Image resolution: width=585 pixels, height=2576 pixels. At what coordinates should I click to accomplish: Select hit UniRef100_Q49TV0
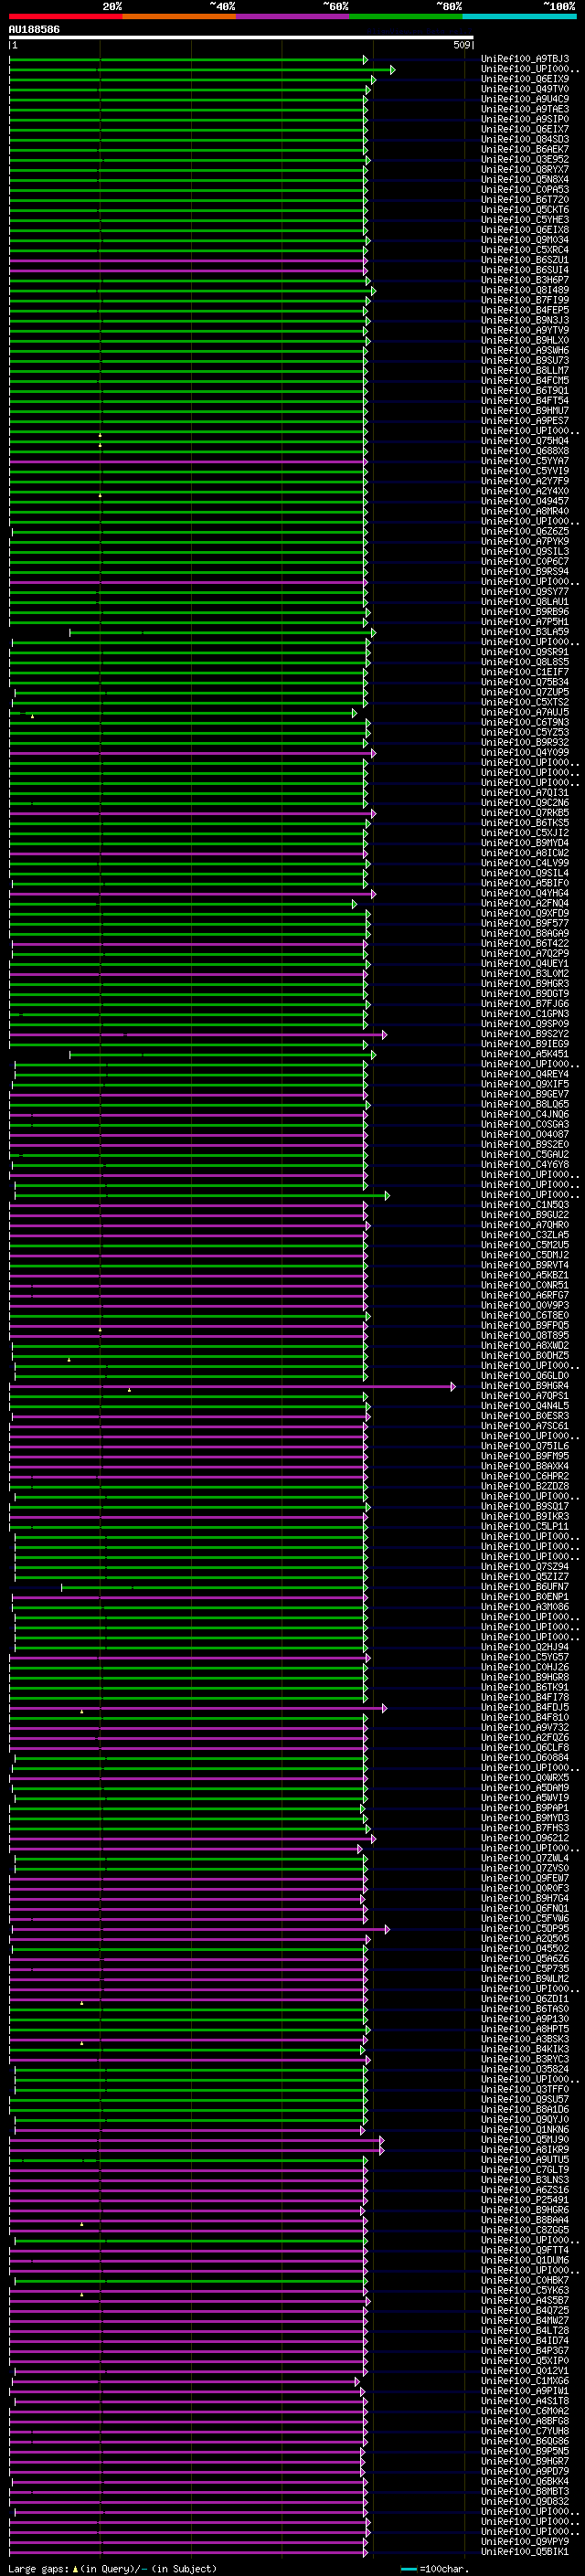(525, 89)
